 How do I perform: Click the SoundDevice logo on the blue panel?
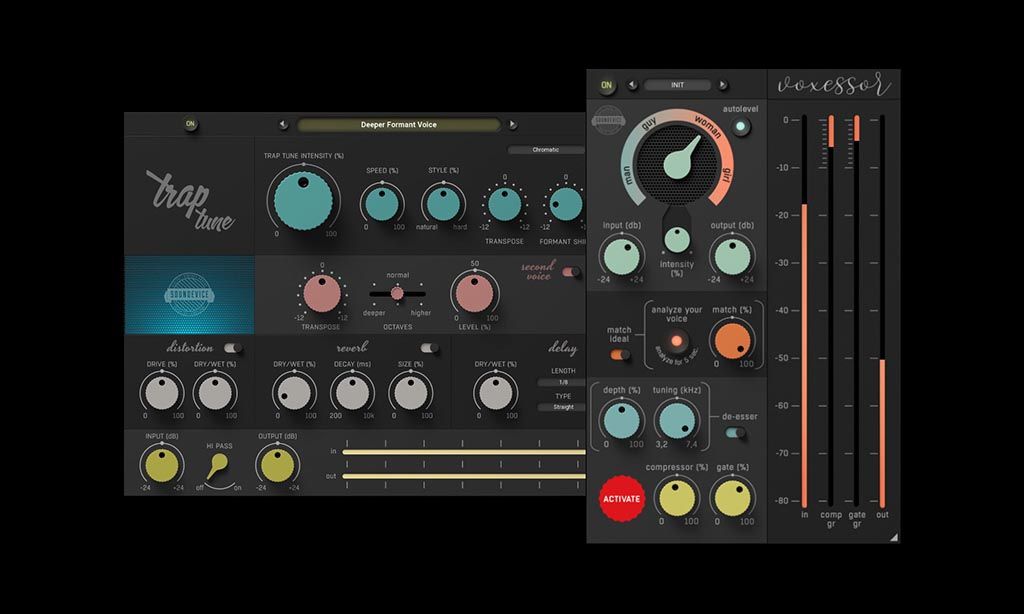(x=189, y=295)
